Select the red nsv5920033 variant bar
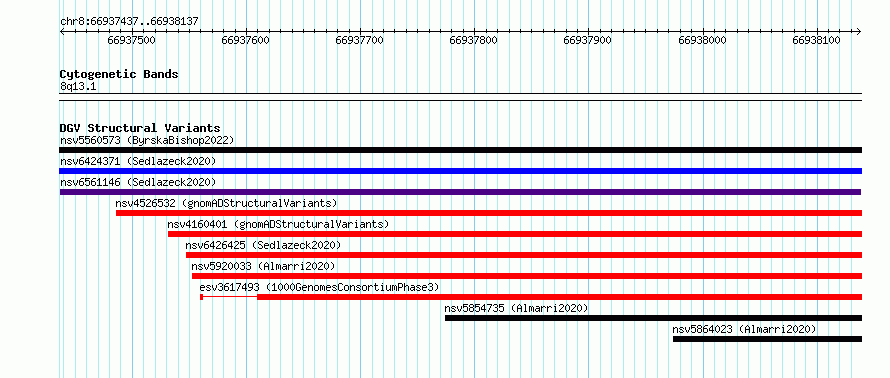Image resolution: width=890 pixels, height=378 pixels. [x=527, y=276]
